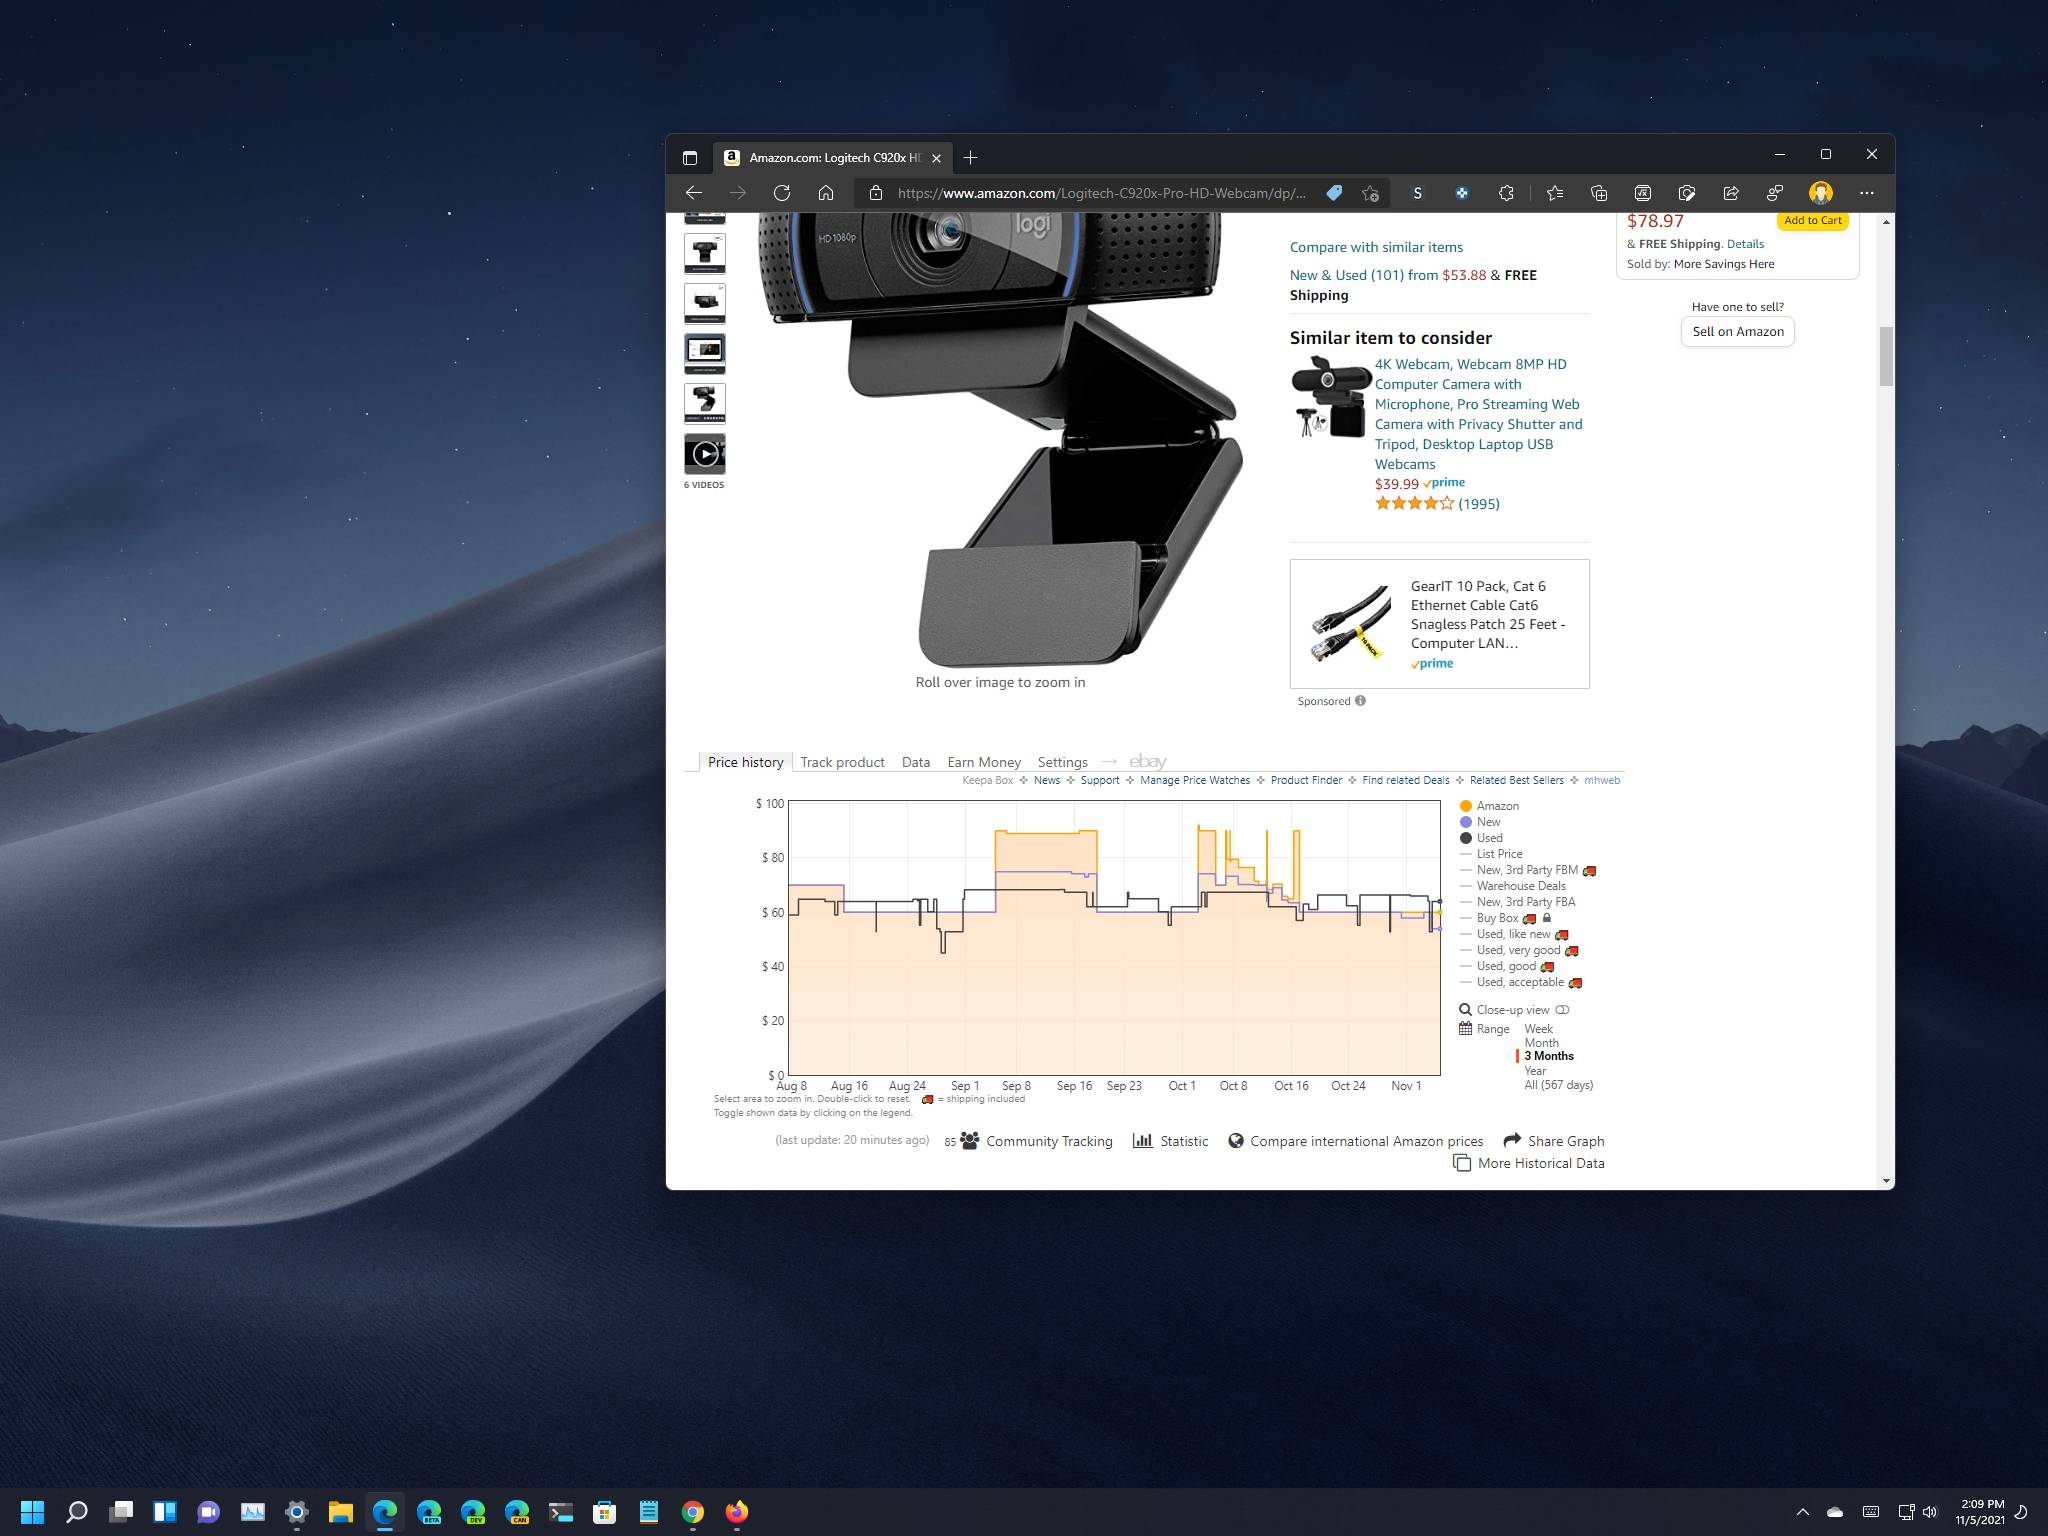Open the Statistic chart icon
Image resolution: width=2048 pixels, height=1536 pixels.
(1142, 1140)
